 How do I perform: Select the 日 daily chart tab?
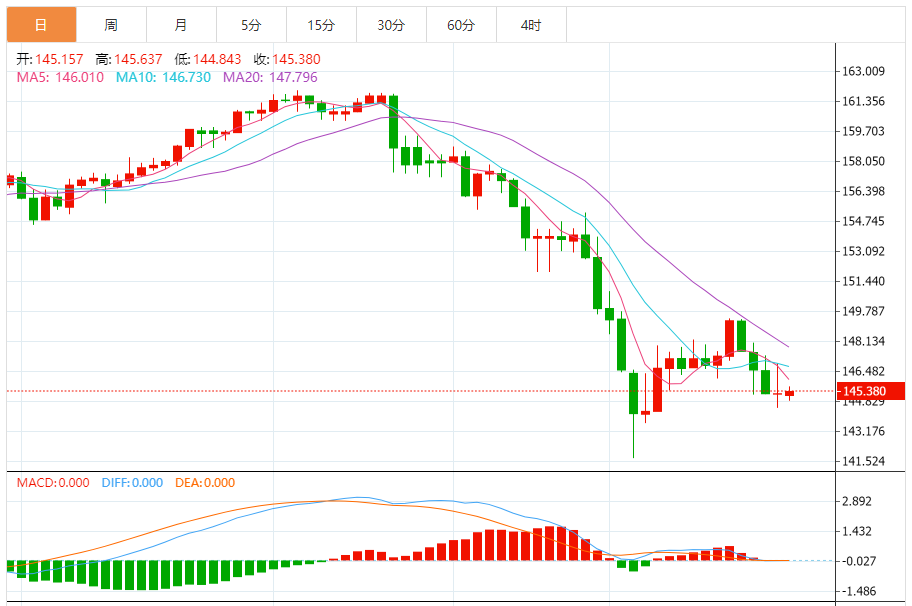coord(41,25)
